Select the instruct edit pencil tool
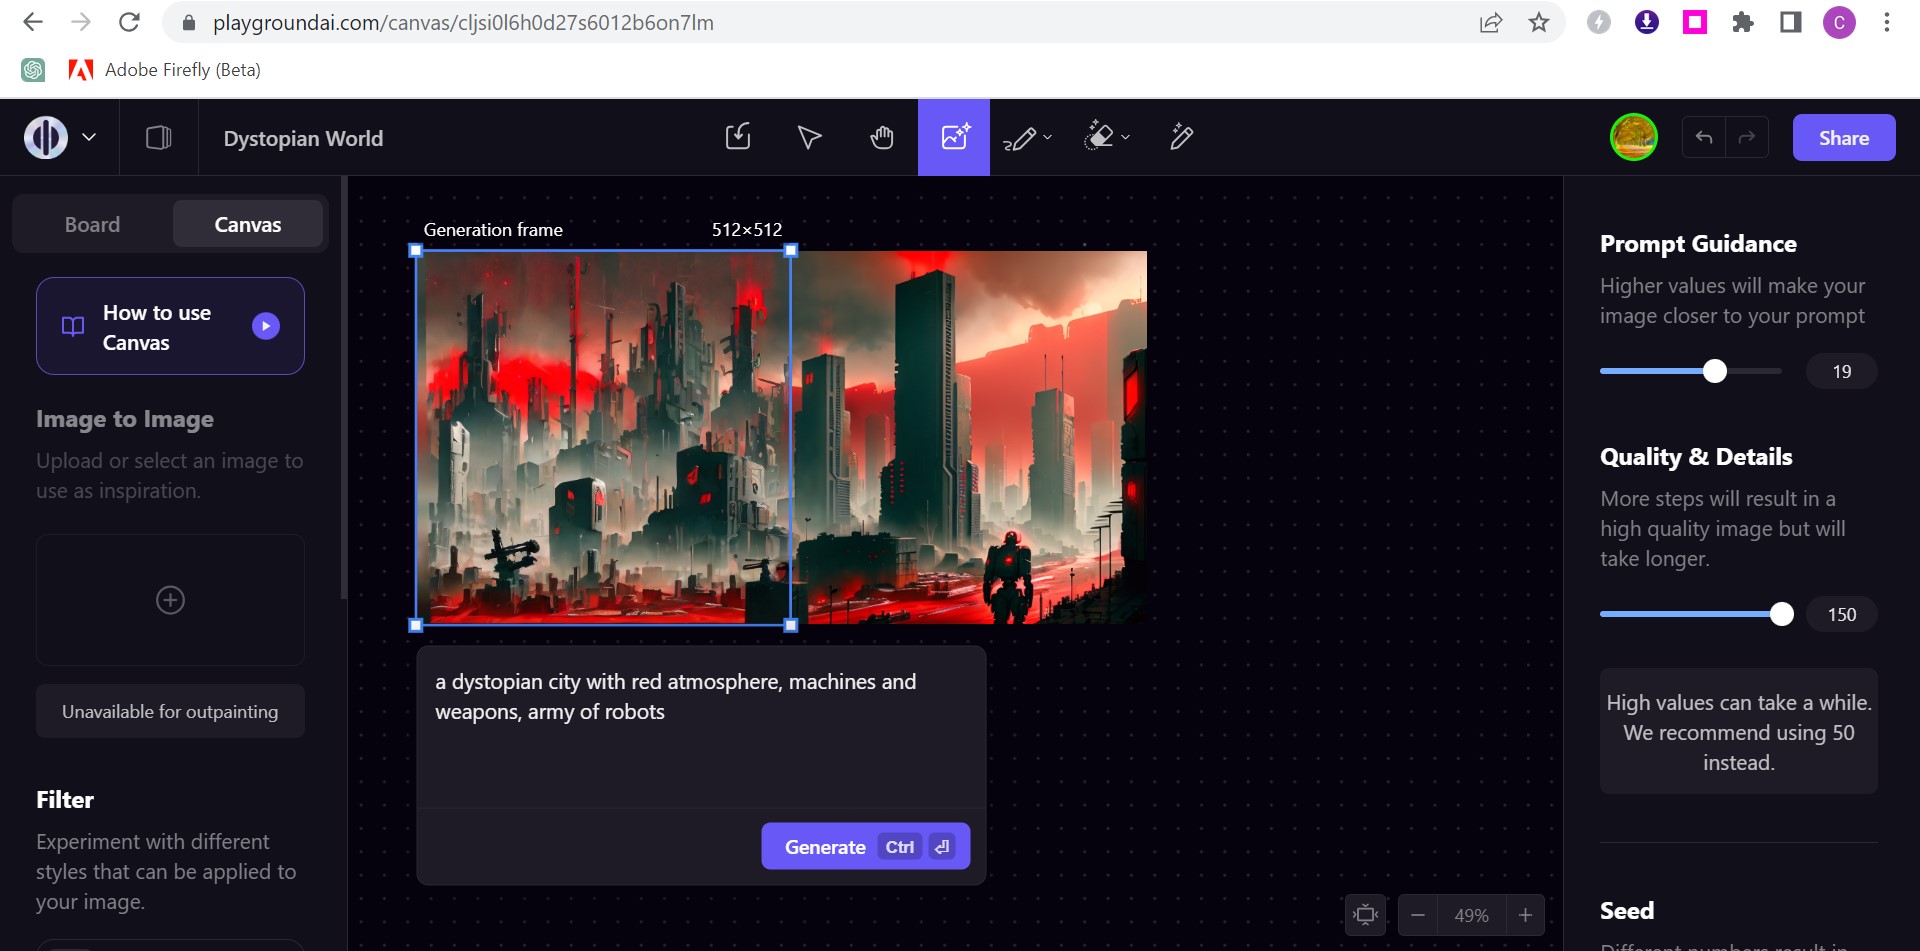The height and width of the screenshot is (951, 1920). (1181, 137)
